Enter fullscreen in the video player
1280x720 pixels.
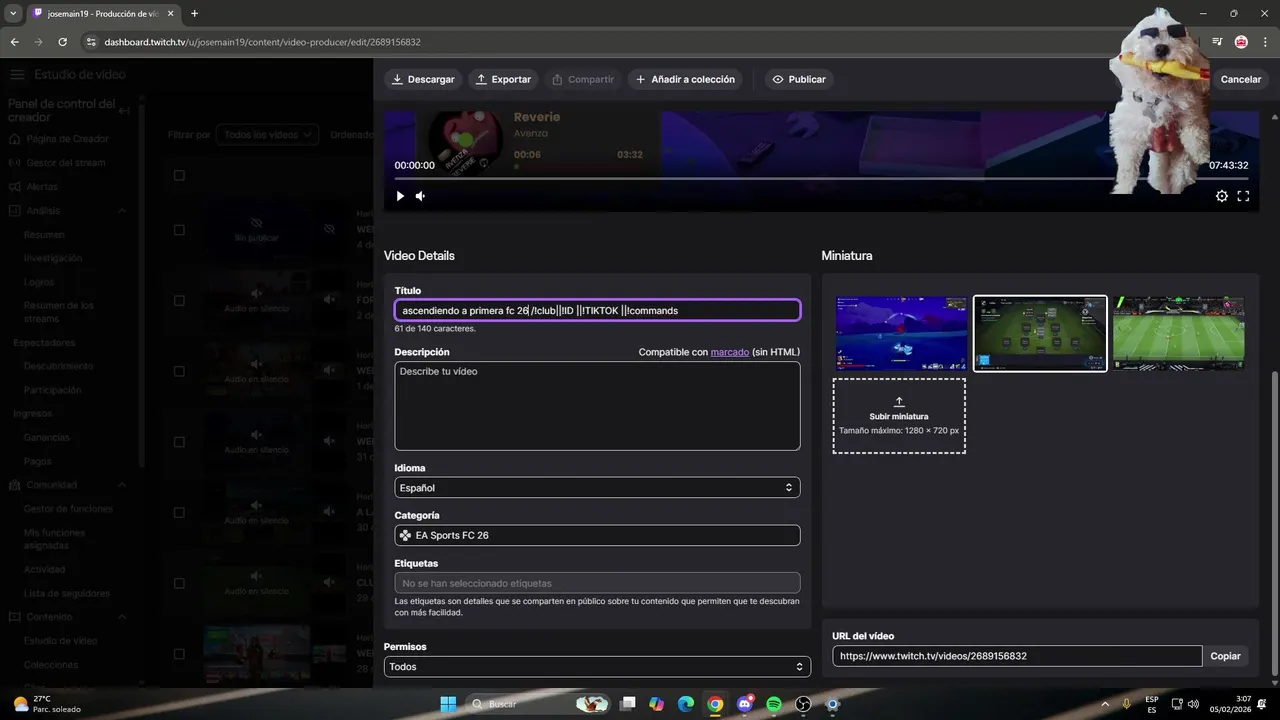[x=1244, y=196]
